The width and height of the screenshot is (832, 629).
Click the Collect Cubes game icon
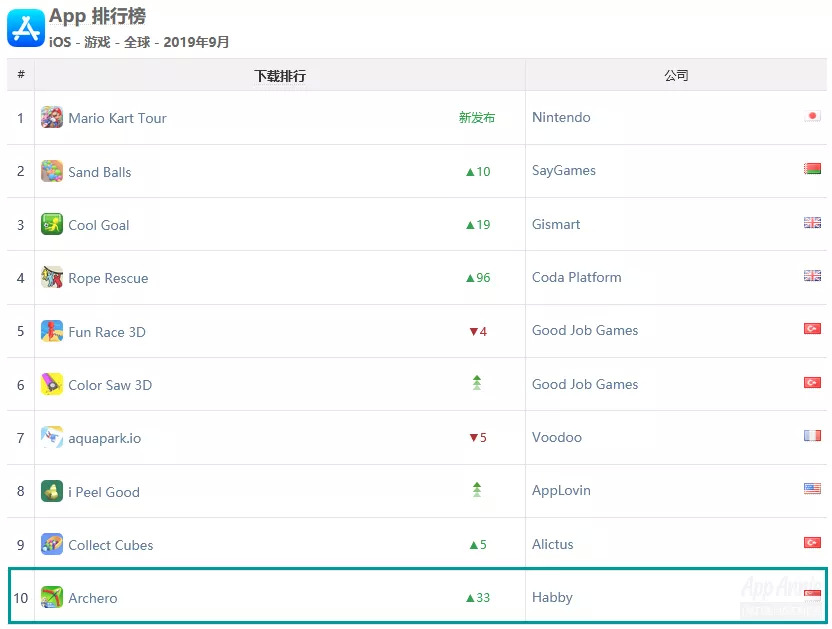click(52, 544)
